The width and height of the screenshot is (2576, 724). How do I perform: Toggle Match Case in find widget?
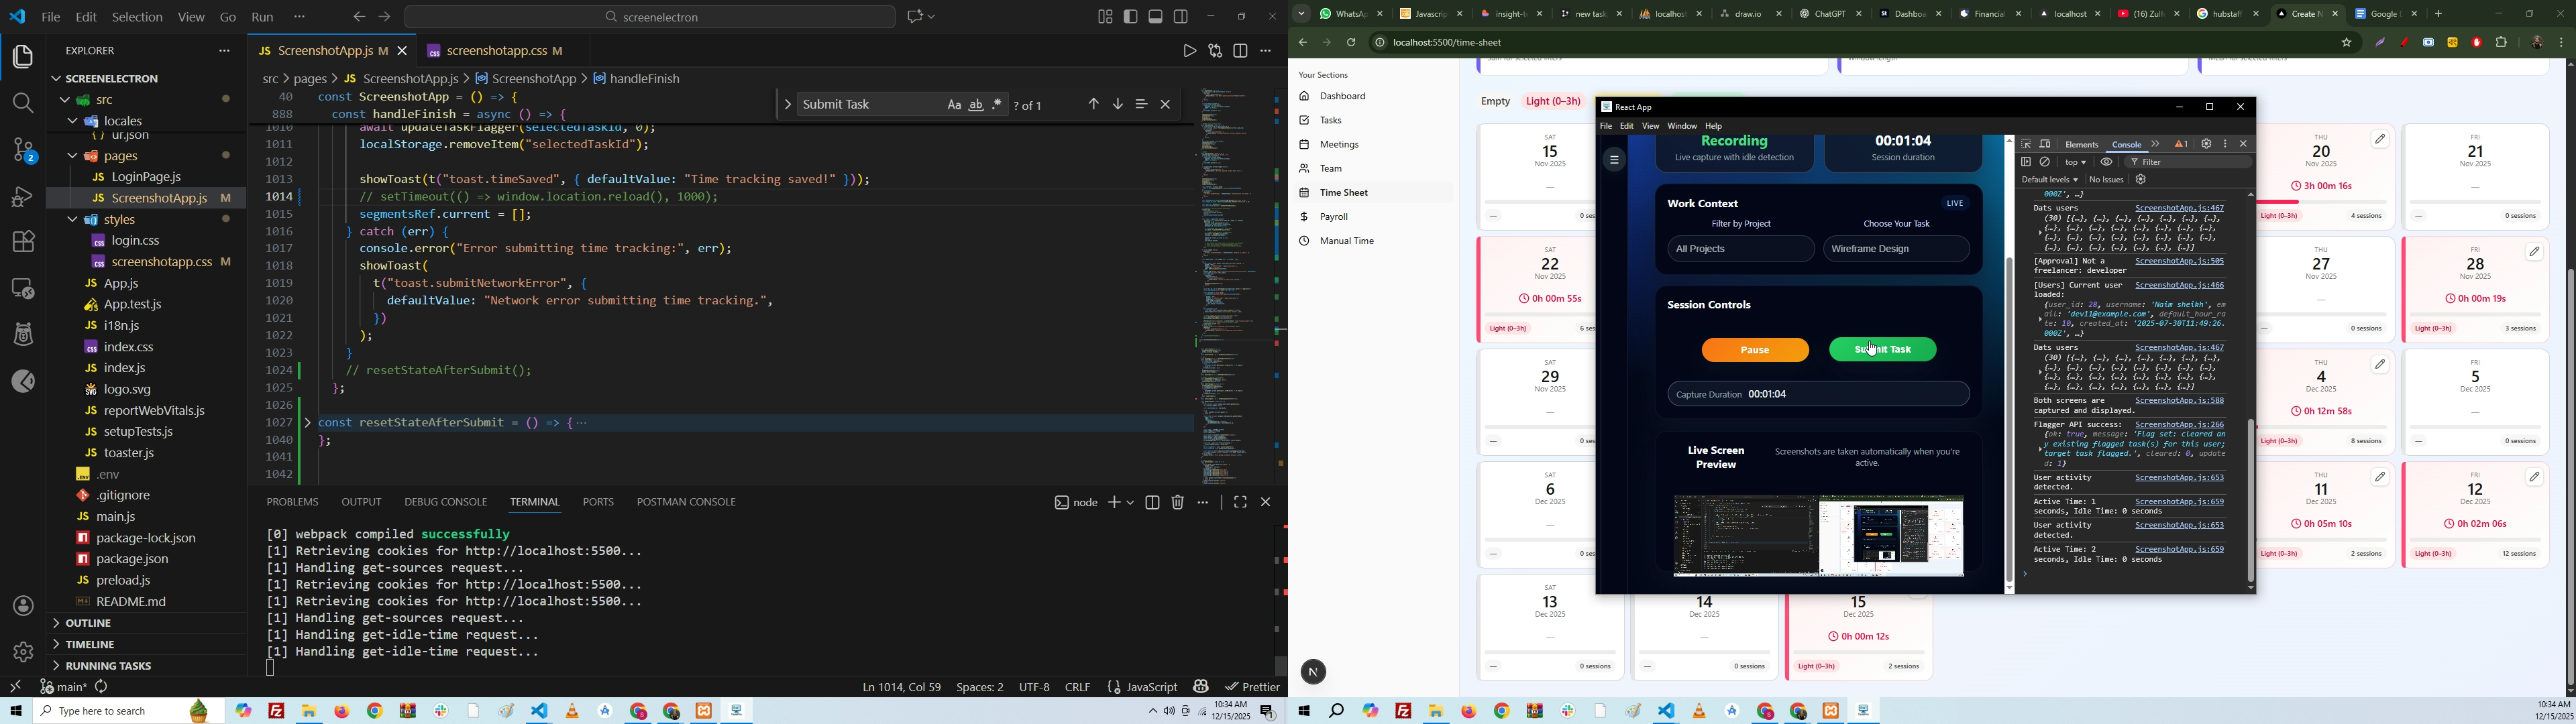954,105
